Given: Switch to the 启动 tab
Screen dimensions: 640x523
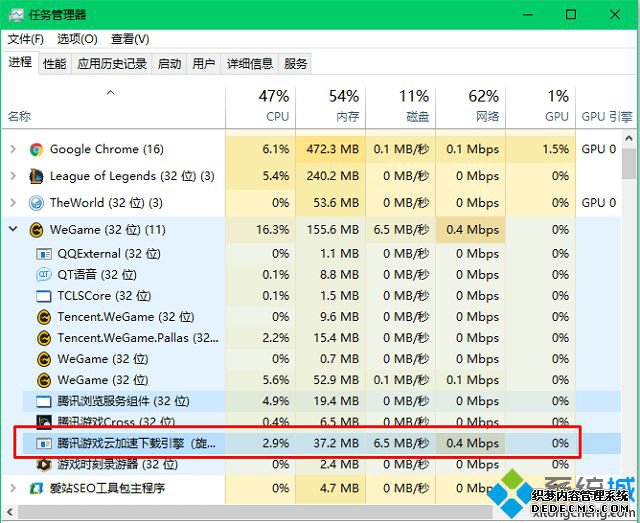Looking at the screenshot, I should click(x=169, y=64).
